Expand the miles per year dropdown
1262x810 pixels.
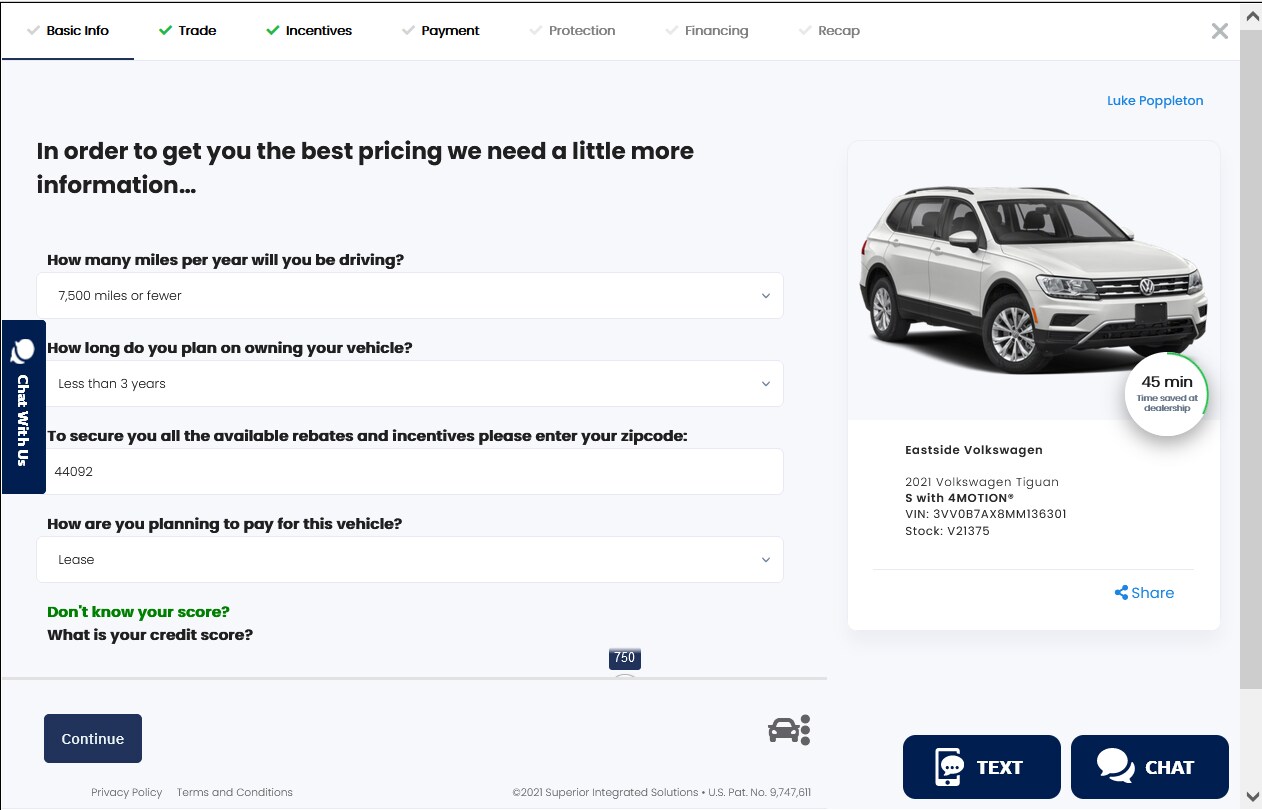[410, 296]
